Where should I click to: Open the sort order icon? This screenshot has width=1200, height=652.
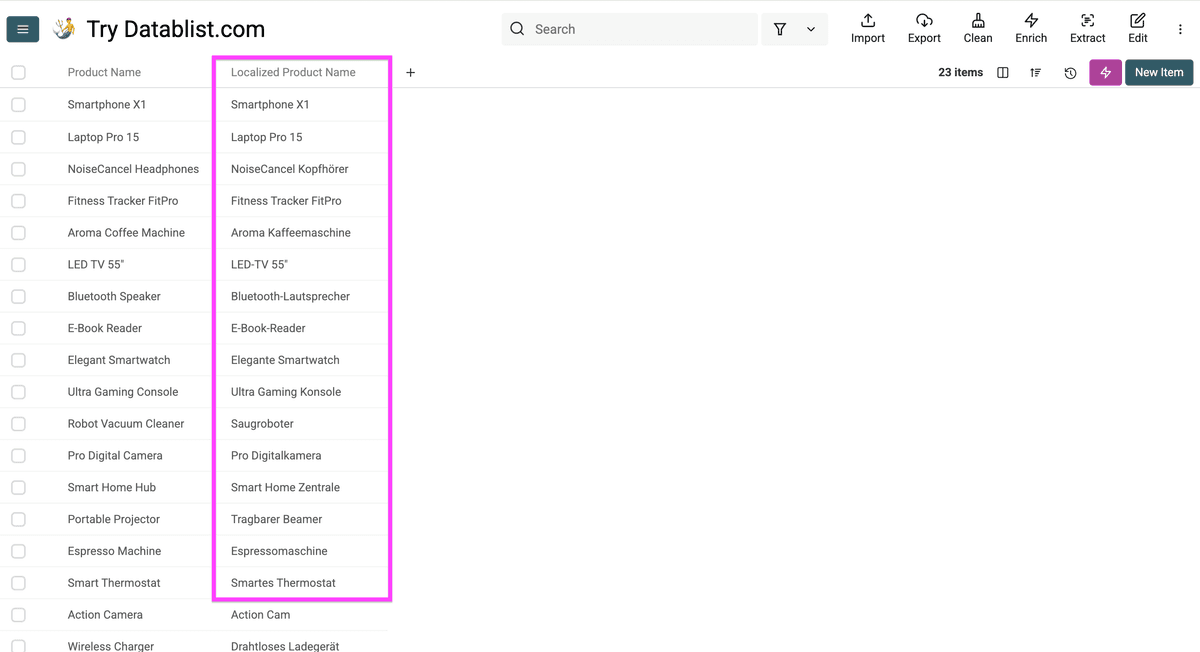pyautogui.click(x=1035, y=73)
